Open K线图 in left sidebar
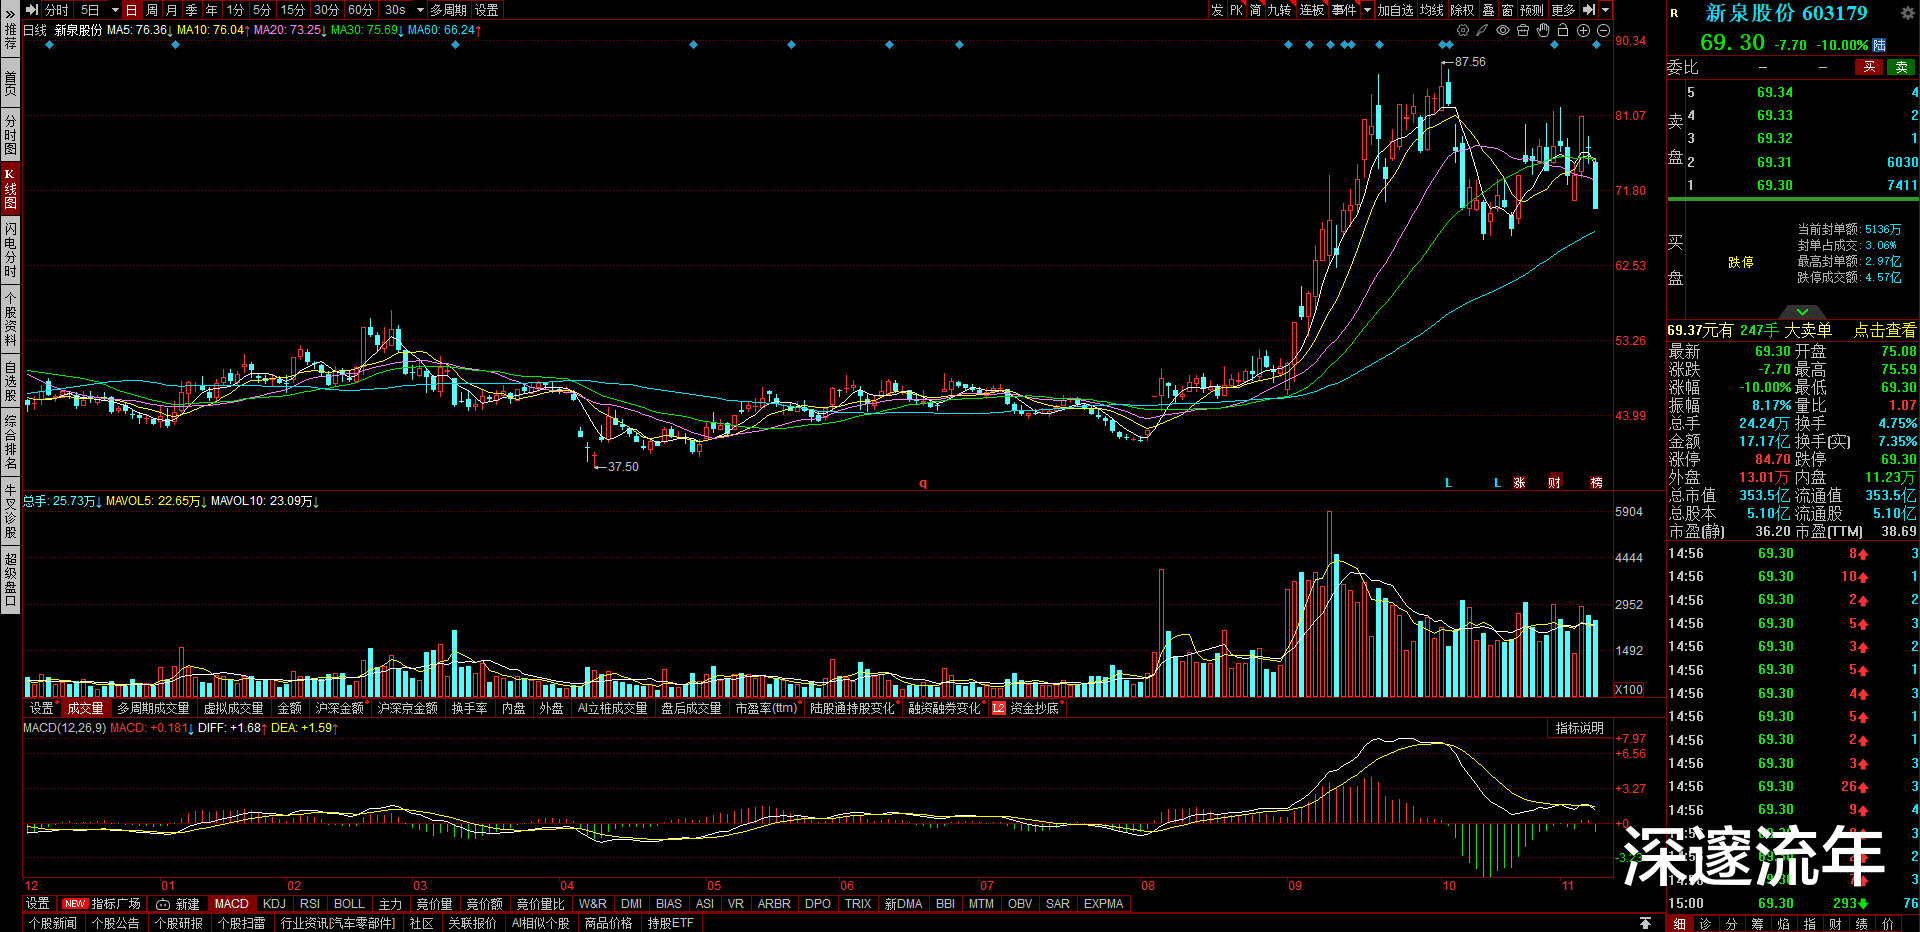Screen dimensions: 1920x932 click(x=10, y=188)
